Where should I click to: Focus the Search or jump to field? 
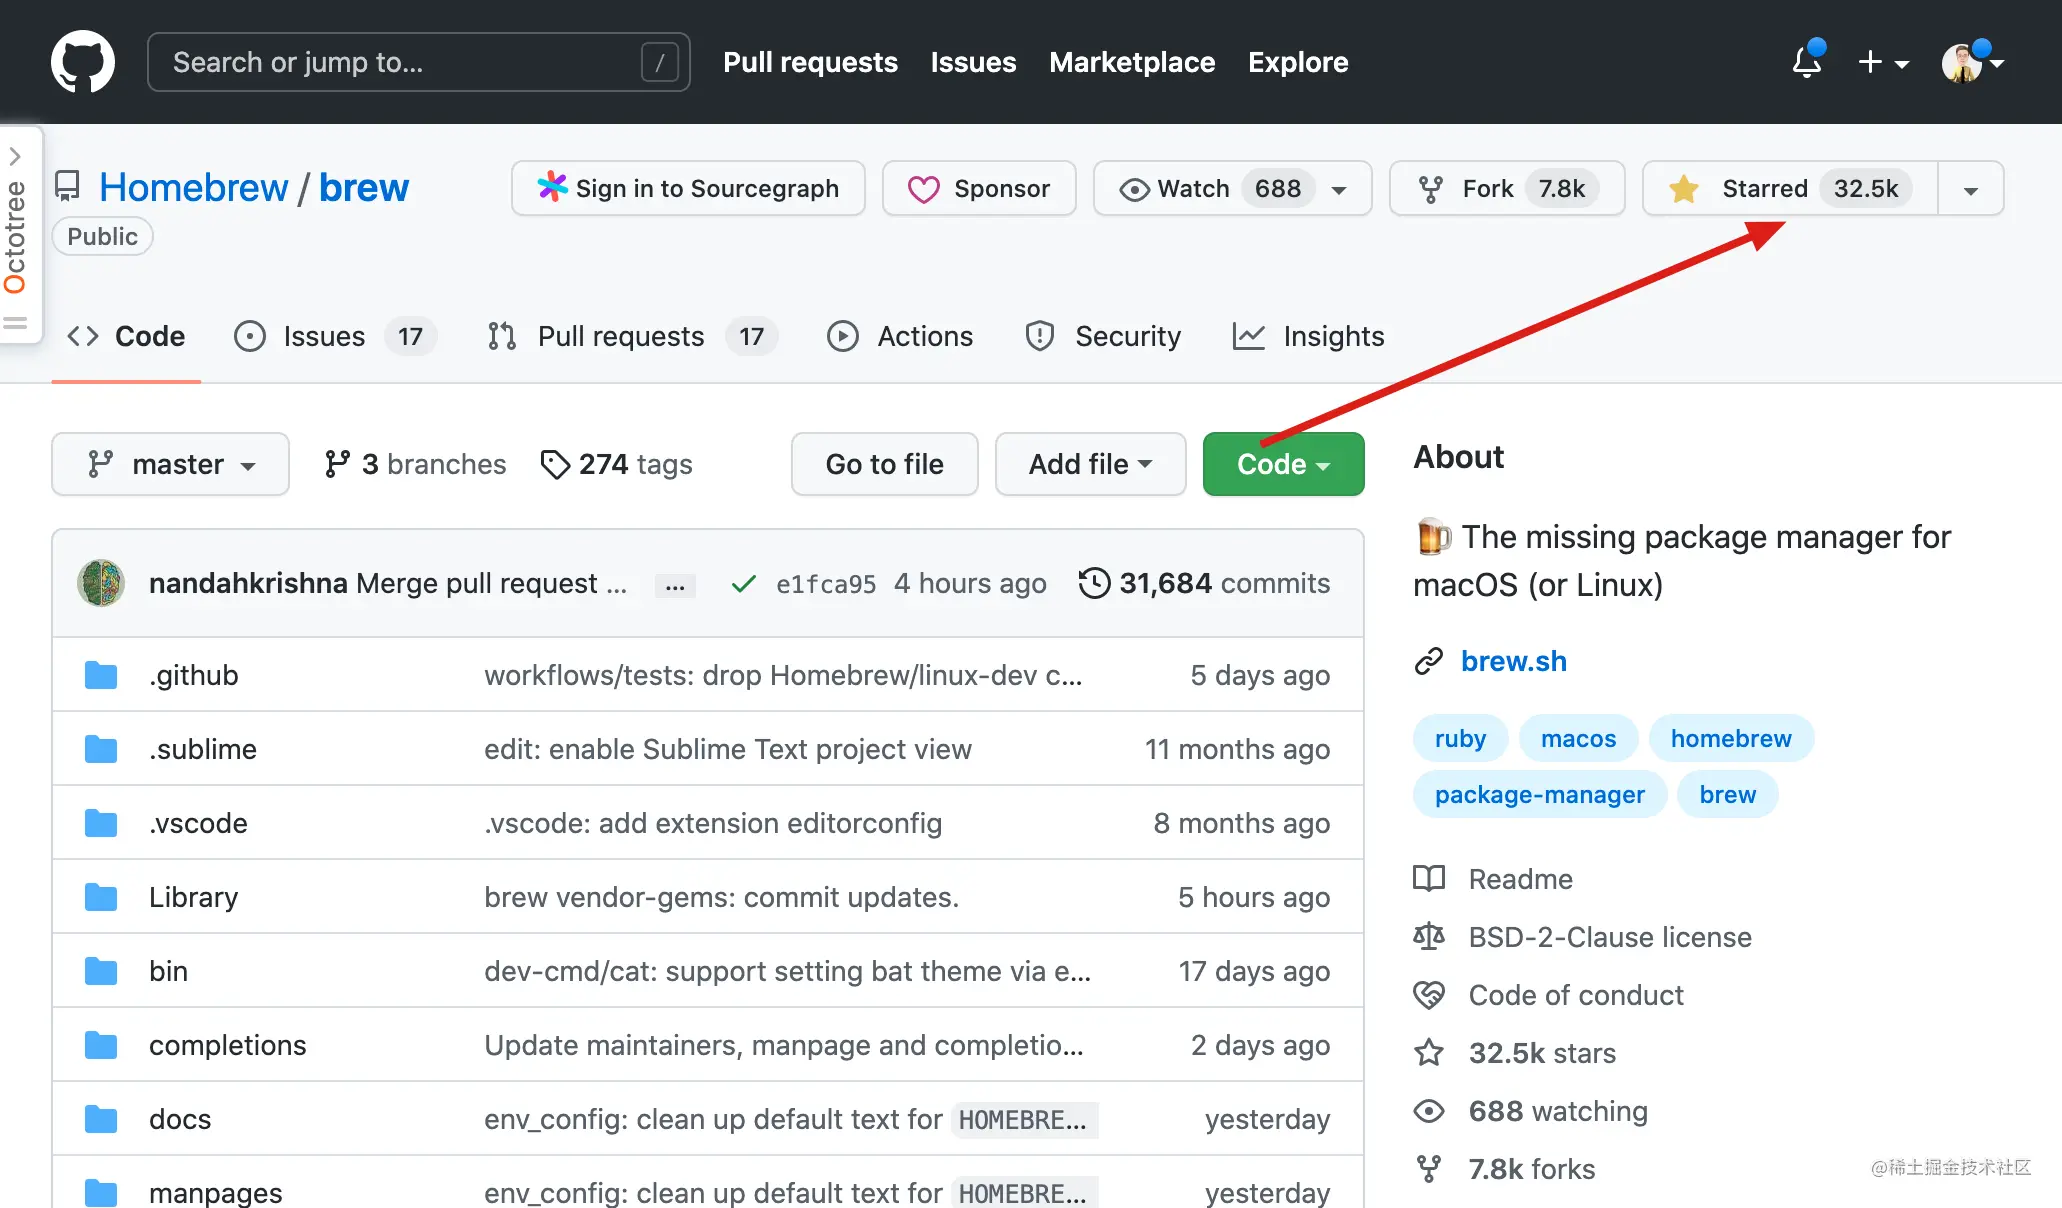(x=418, y=62)
